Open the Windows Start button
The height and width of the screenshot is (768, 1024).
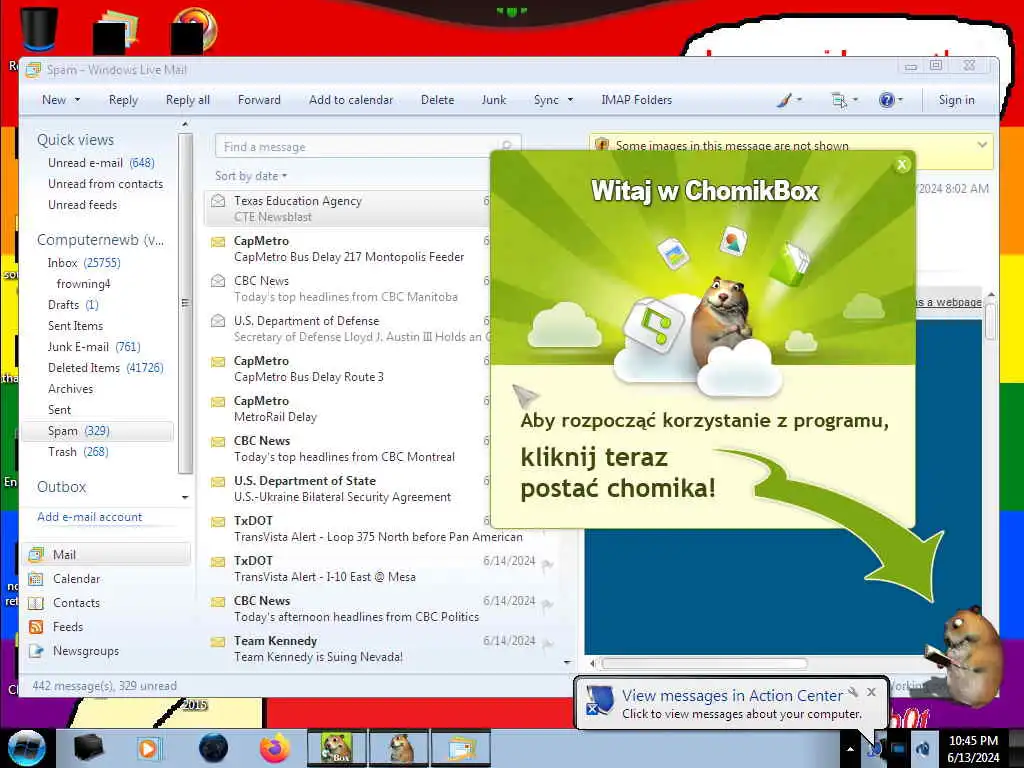pyautogui.click(x=26, y=748)
